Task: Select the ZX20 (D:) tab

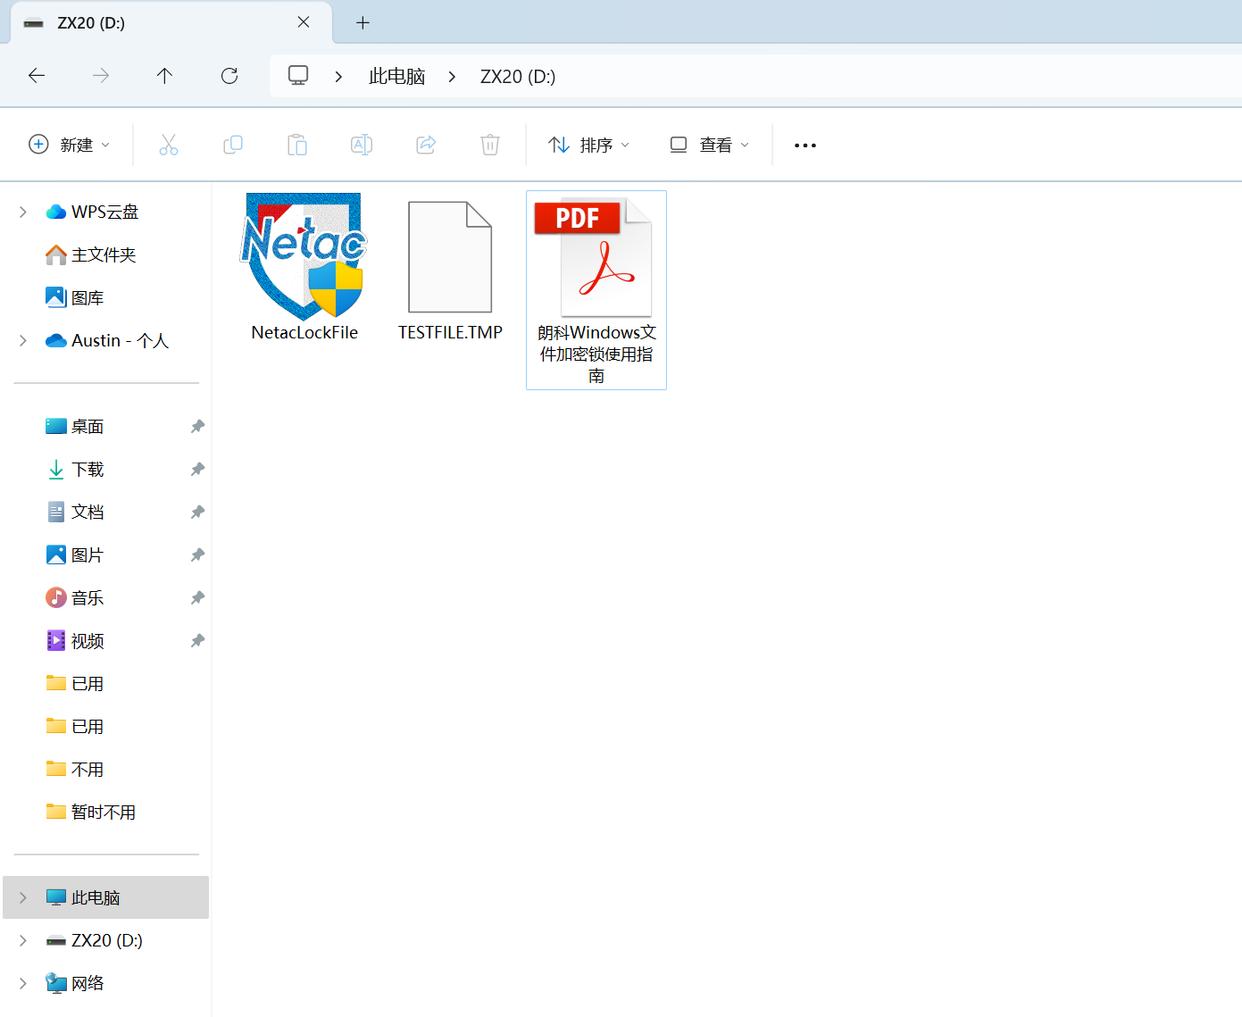Action: (171, 22)
